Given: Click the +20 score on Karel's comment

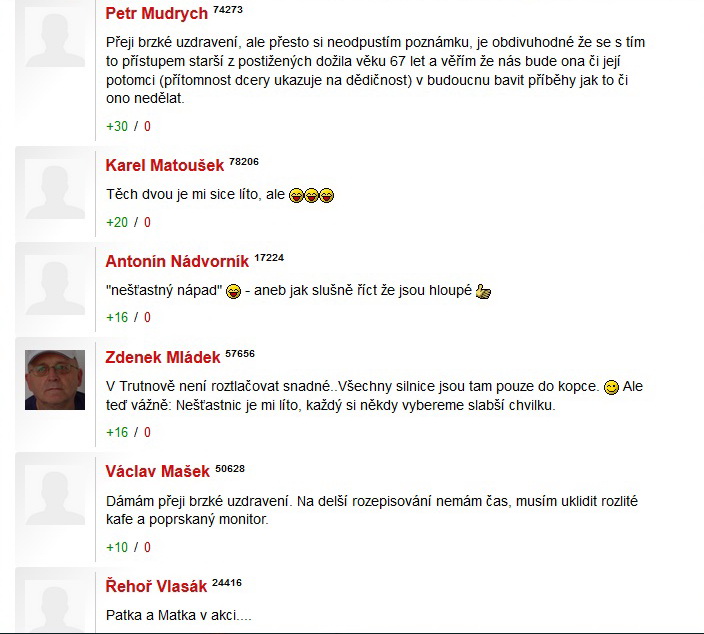Looking at the screenshot, I should tap(117, 222).
